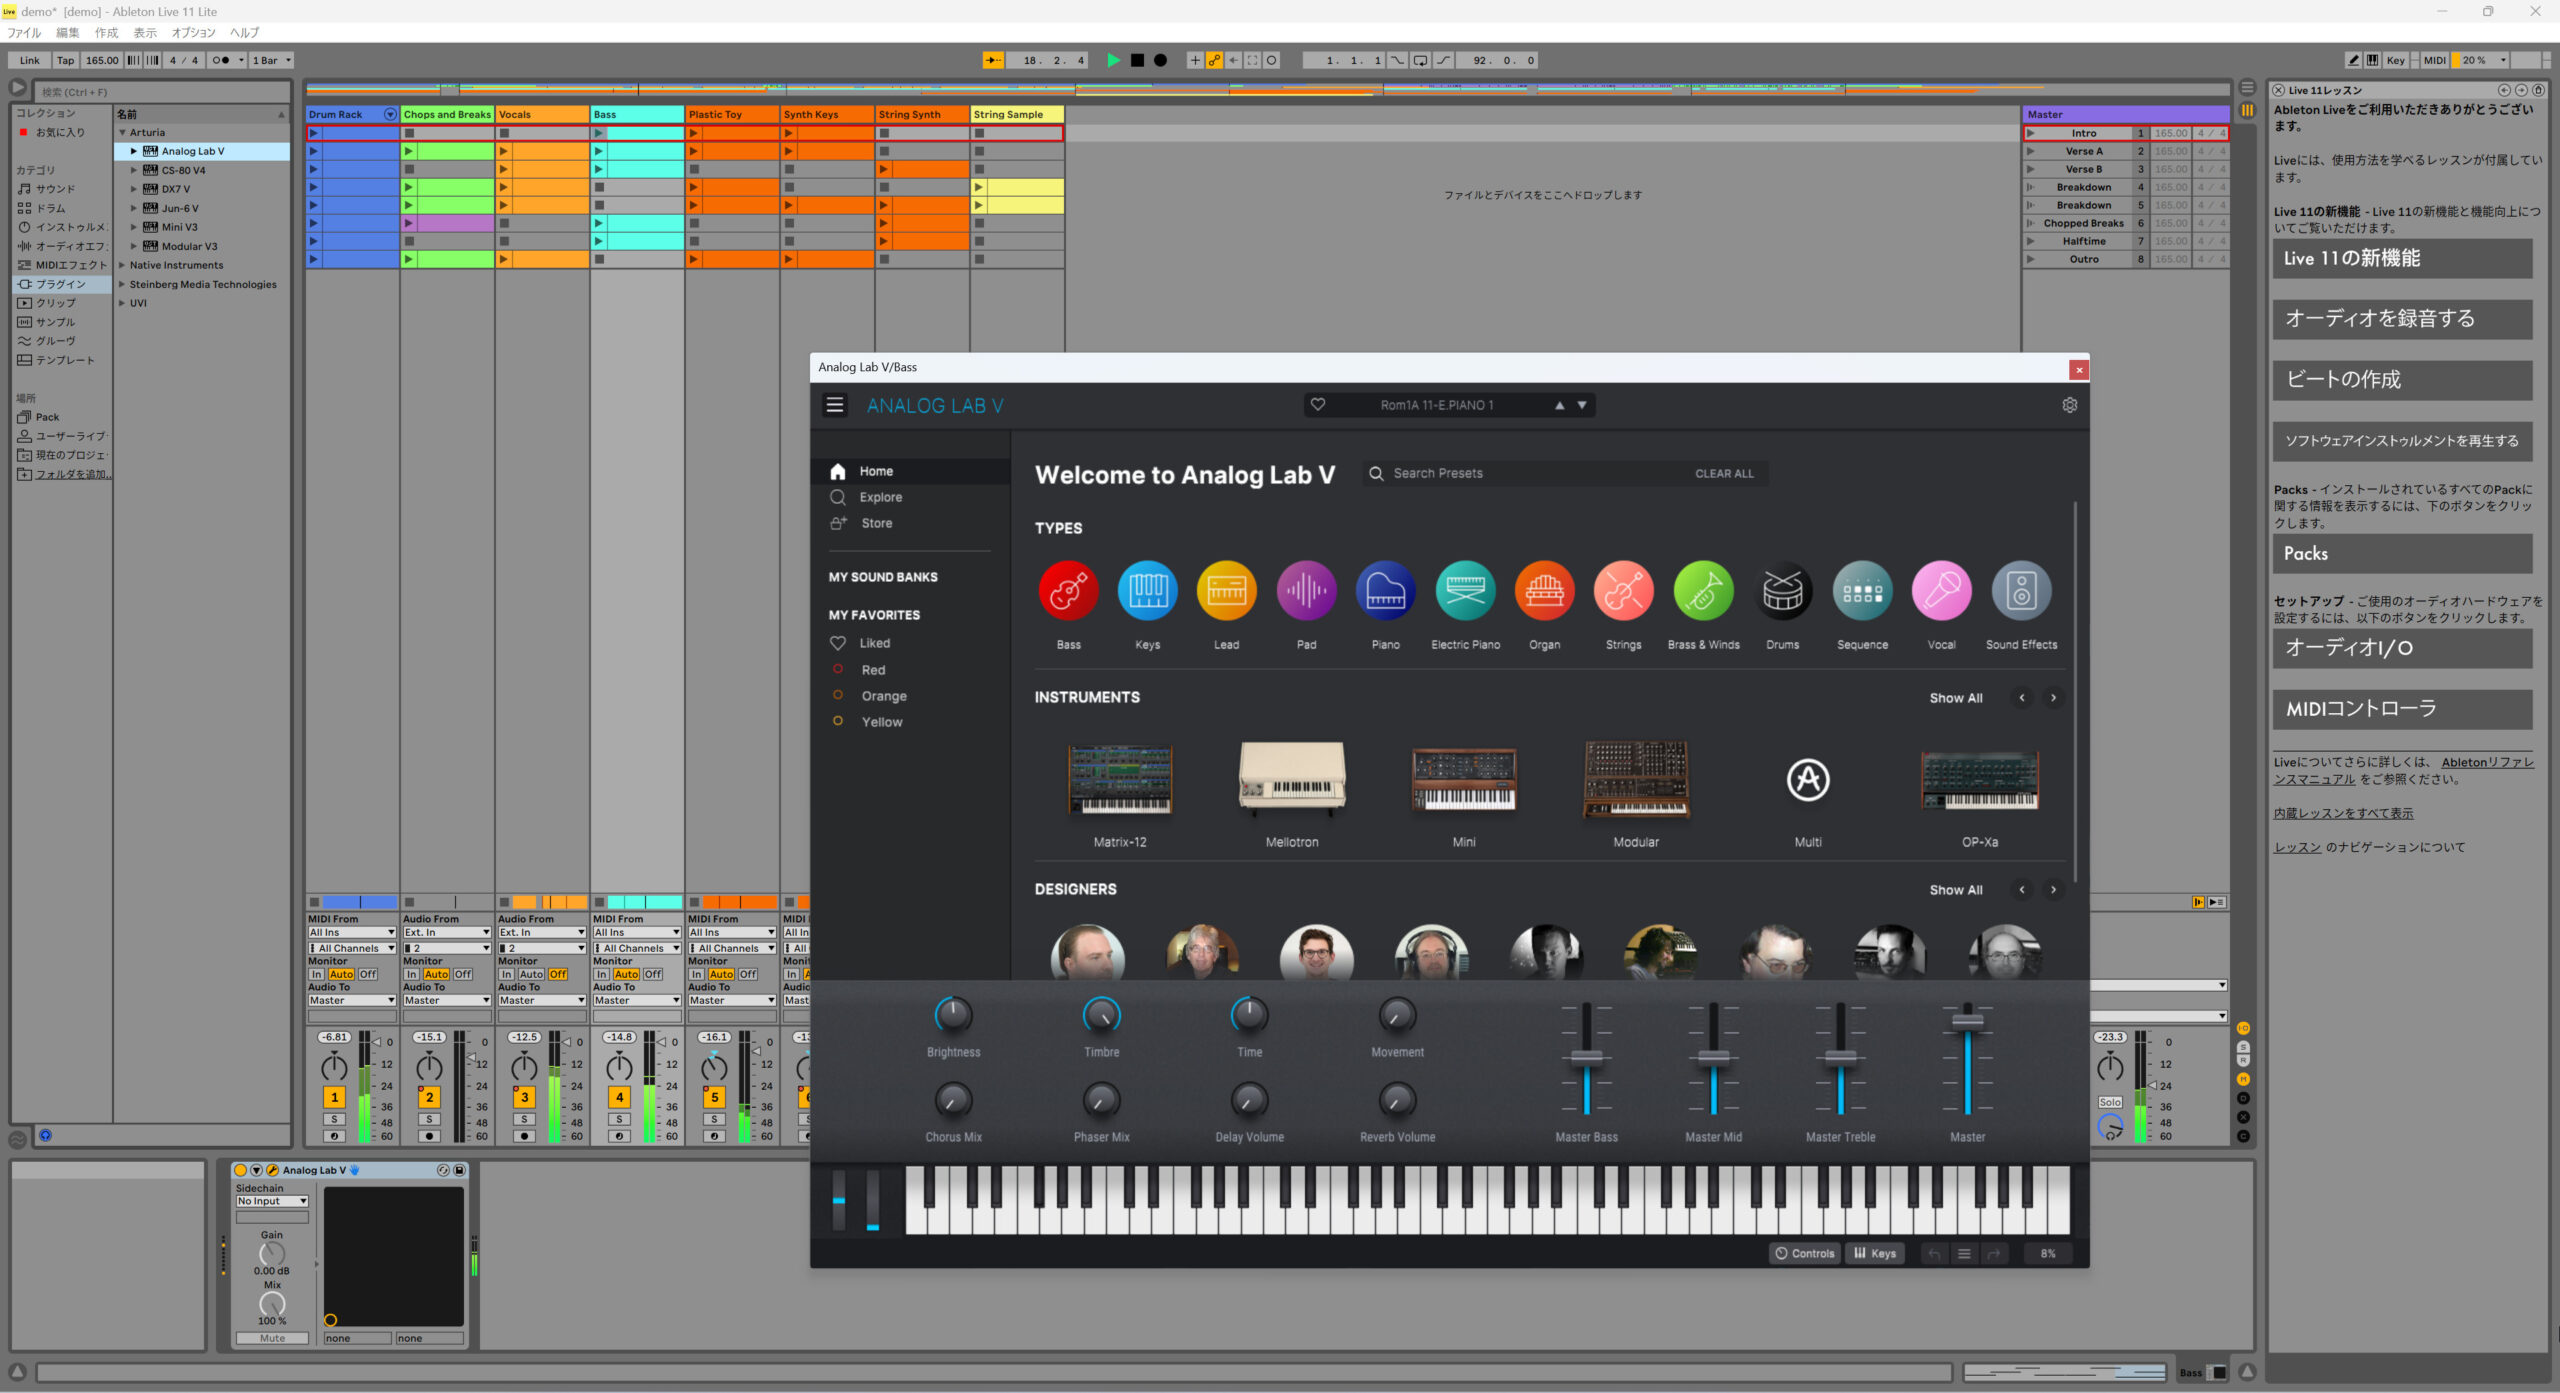Choose the Drums type icon
Viewport: 2560px width, 1393px height.
[x=1783, y=591]
